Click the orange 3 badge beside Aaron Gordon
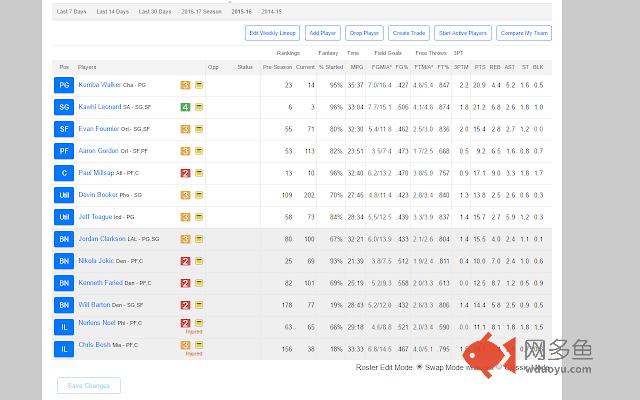Image resolution: width=640 pixels, height=400 pixels. 185,151
